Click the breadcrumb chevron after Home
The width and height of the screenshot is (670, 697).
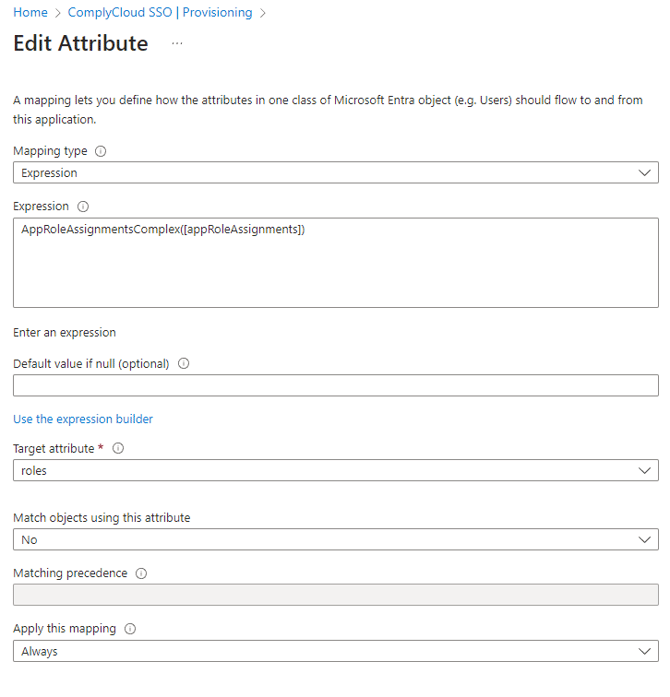[59, 13]
